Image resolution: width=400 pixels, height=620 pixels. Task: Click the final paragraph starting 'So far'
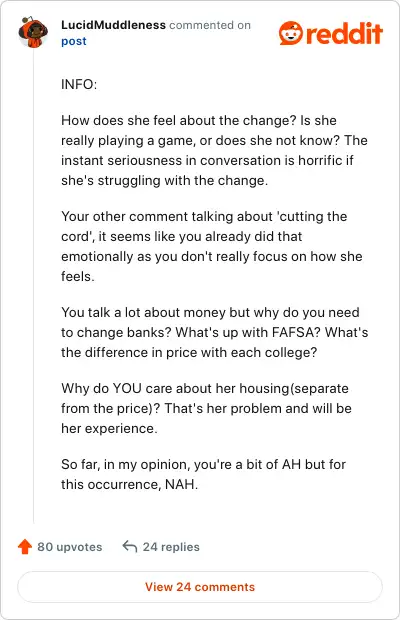pyautogui.click(x=203, y=474)
